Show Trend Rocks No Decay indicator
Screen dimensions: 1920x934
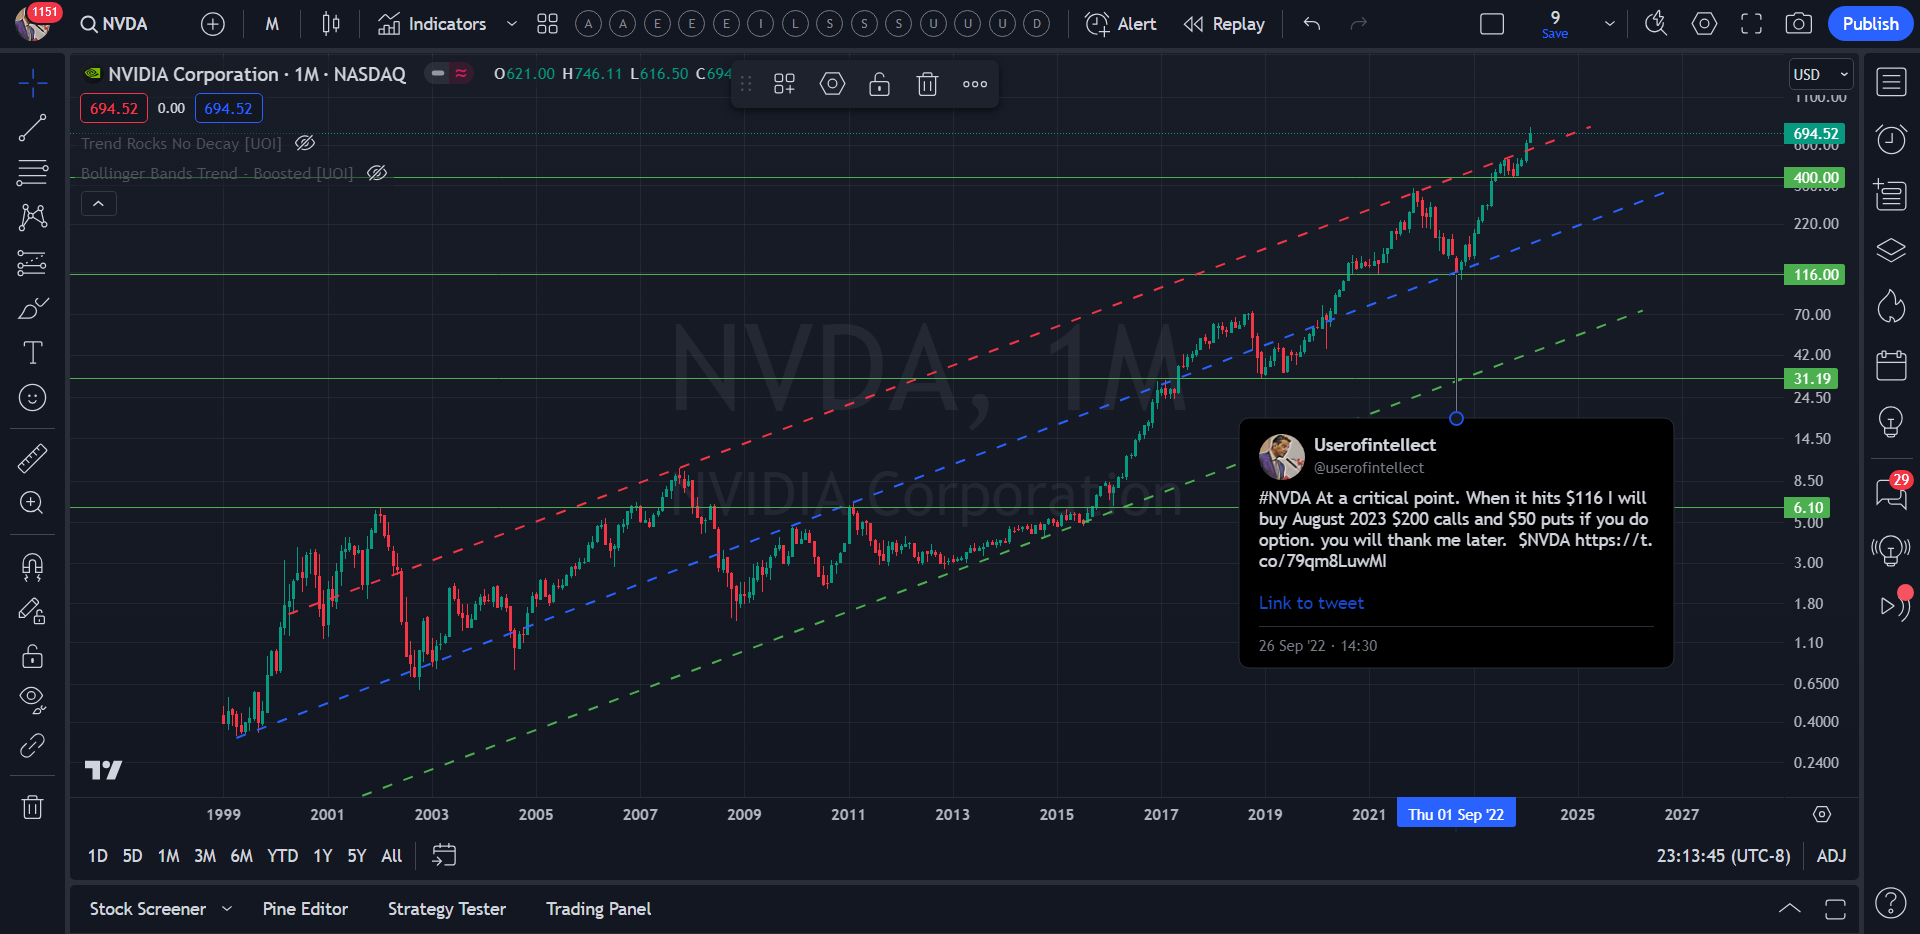pyautogui.click(x=305, y=143)
